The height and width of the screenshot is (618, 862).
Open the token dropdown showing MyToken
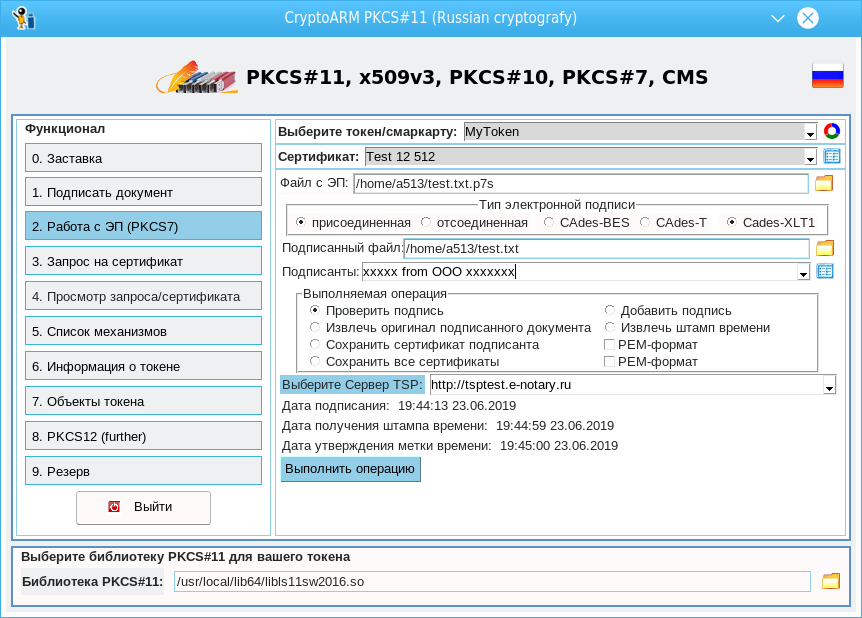tap(810, 133)
